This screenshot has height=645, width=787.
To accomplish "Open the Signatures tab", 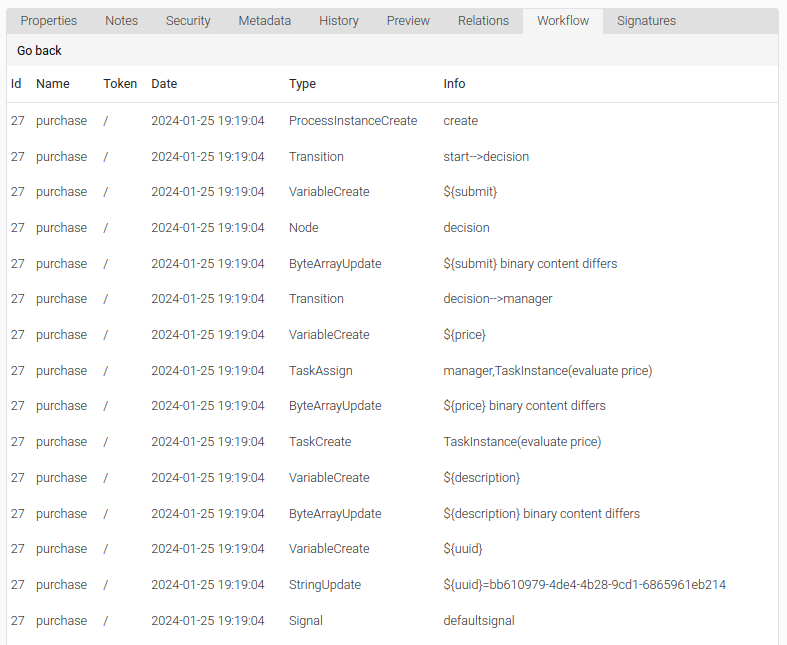I will point(646,21).
